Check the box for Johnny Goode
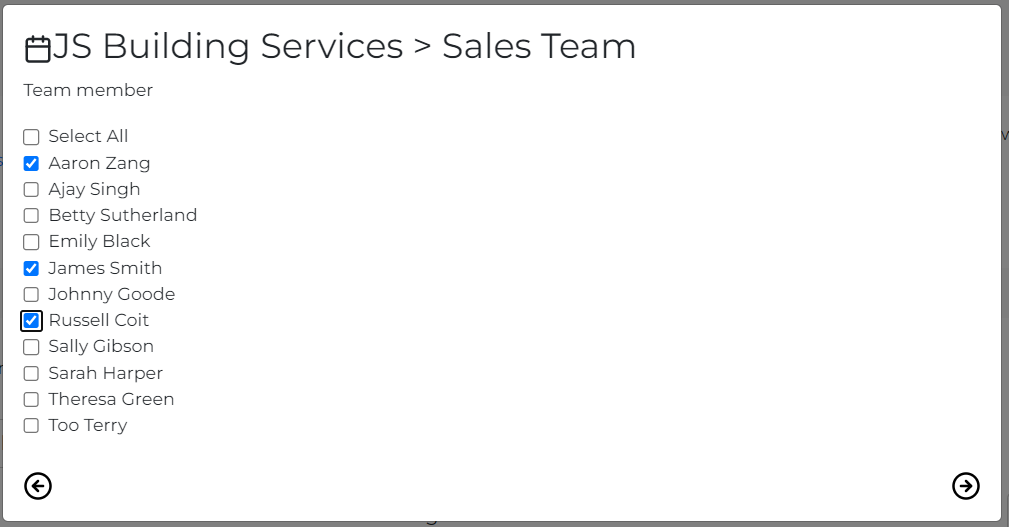Screen dimensions: 1009x527 (31, 295)
